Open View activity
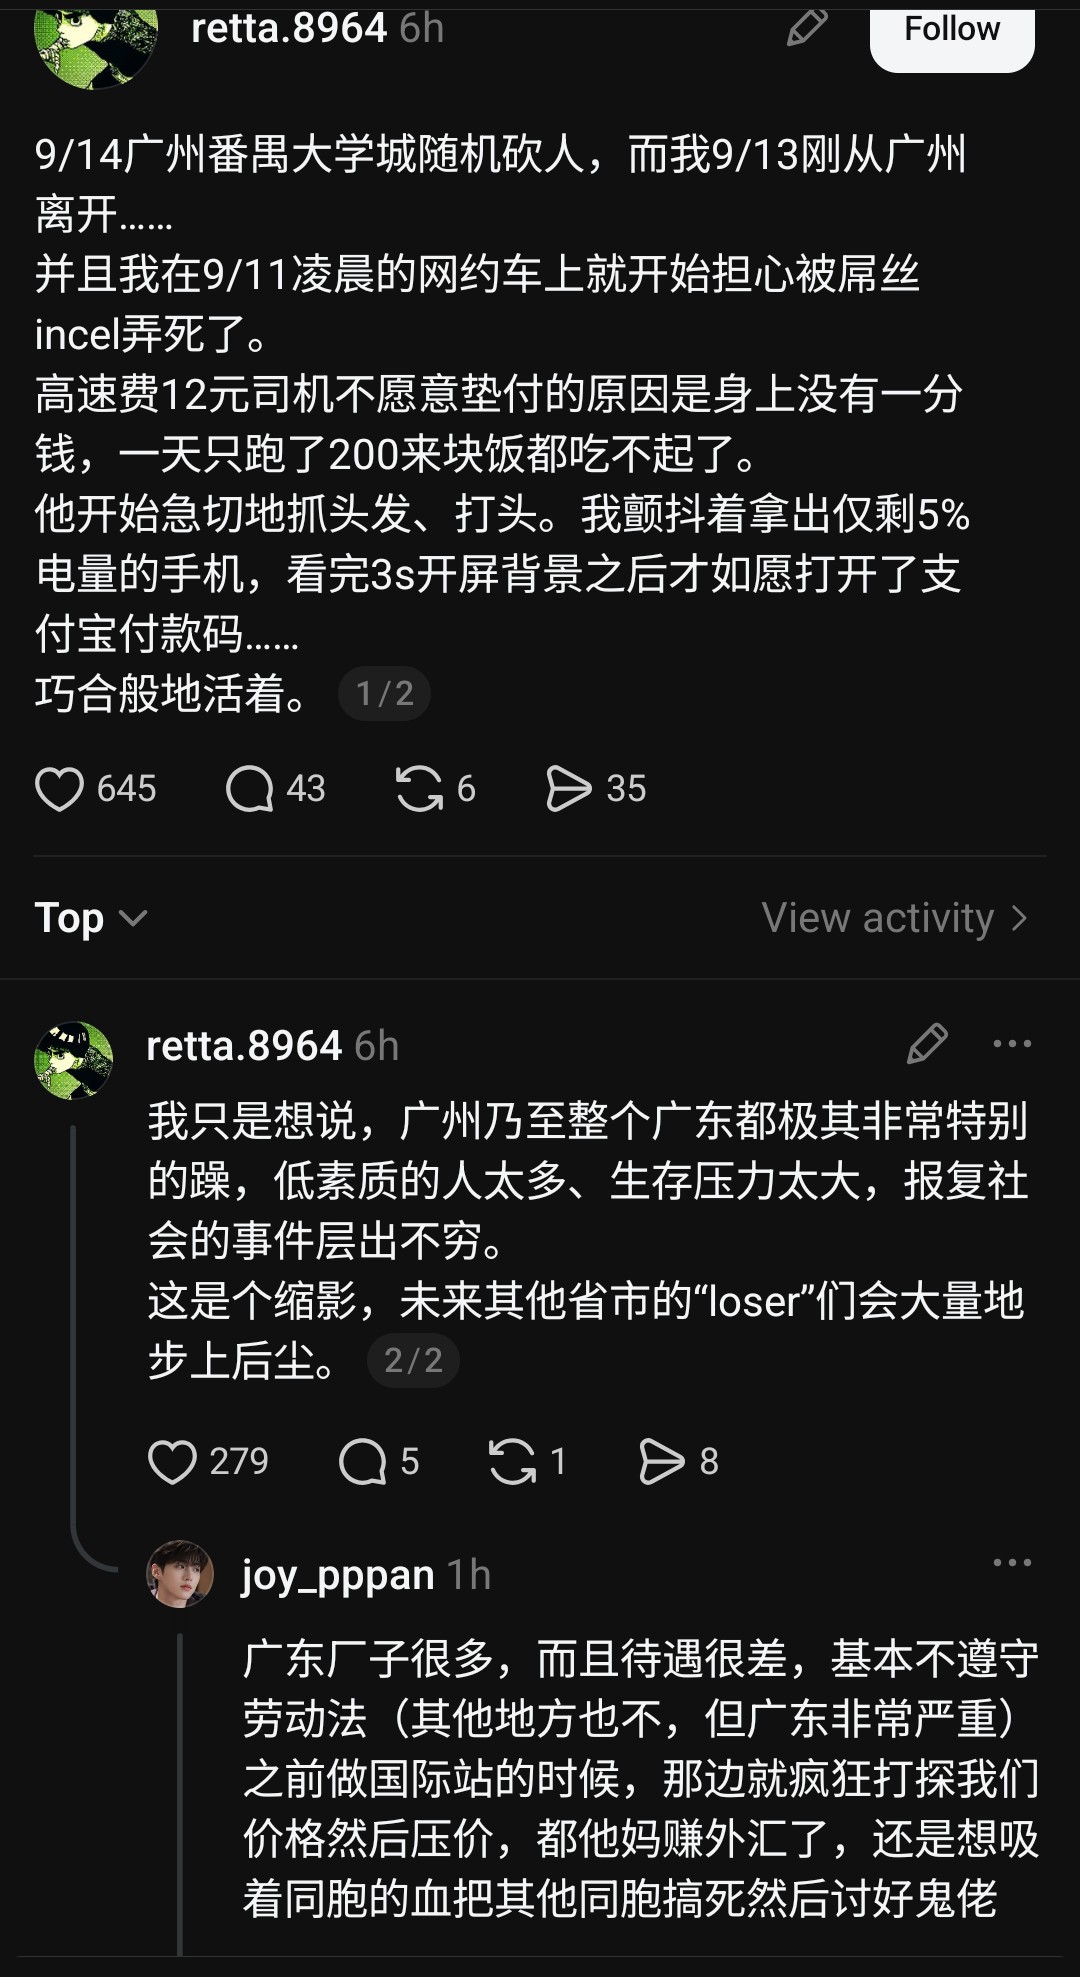Screen dimensions: 1080x1977 [895, 918]
